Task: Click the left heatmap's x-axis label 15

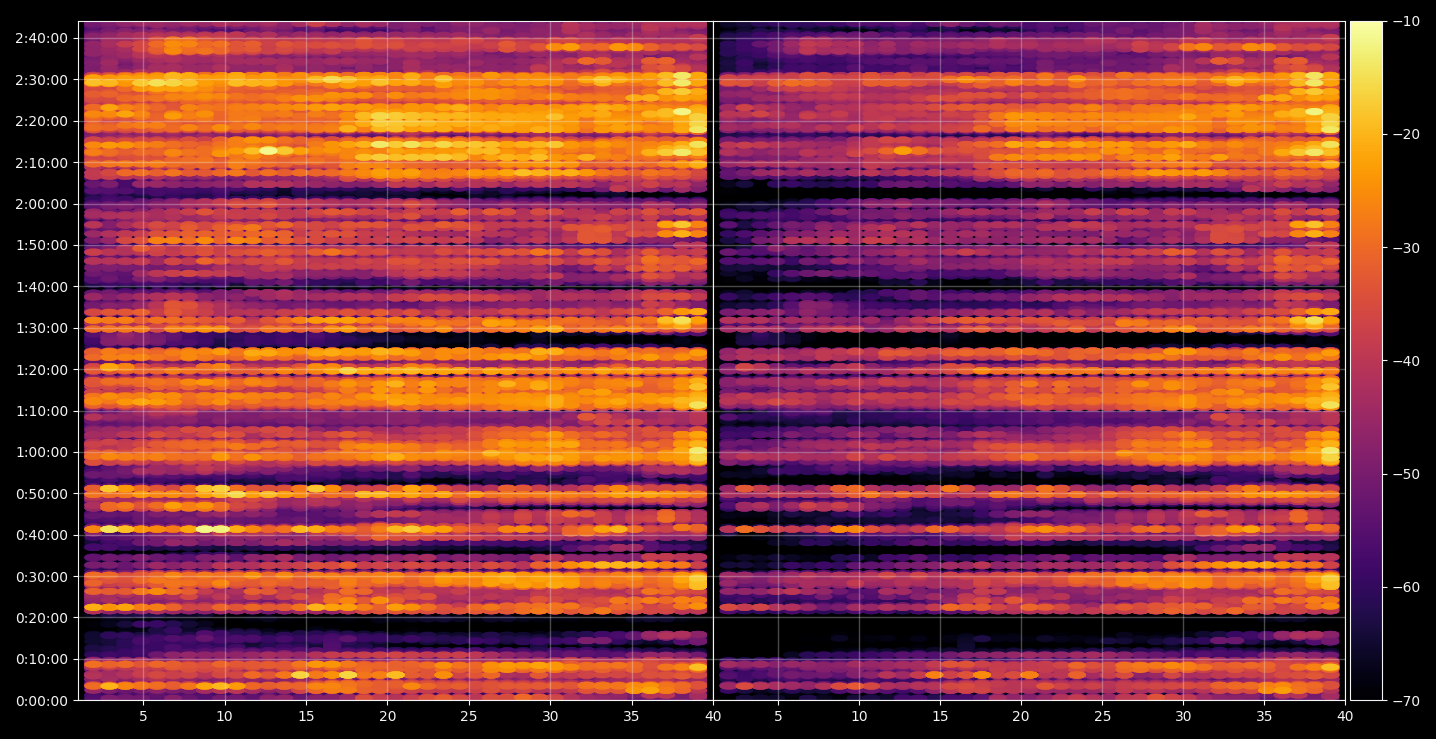Action: point(306,716)
